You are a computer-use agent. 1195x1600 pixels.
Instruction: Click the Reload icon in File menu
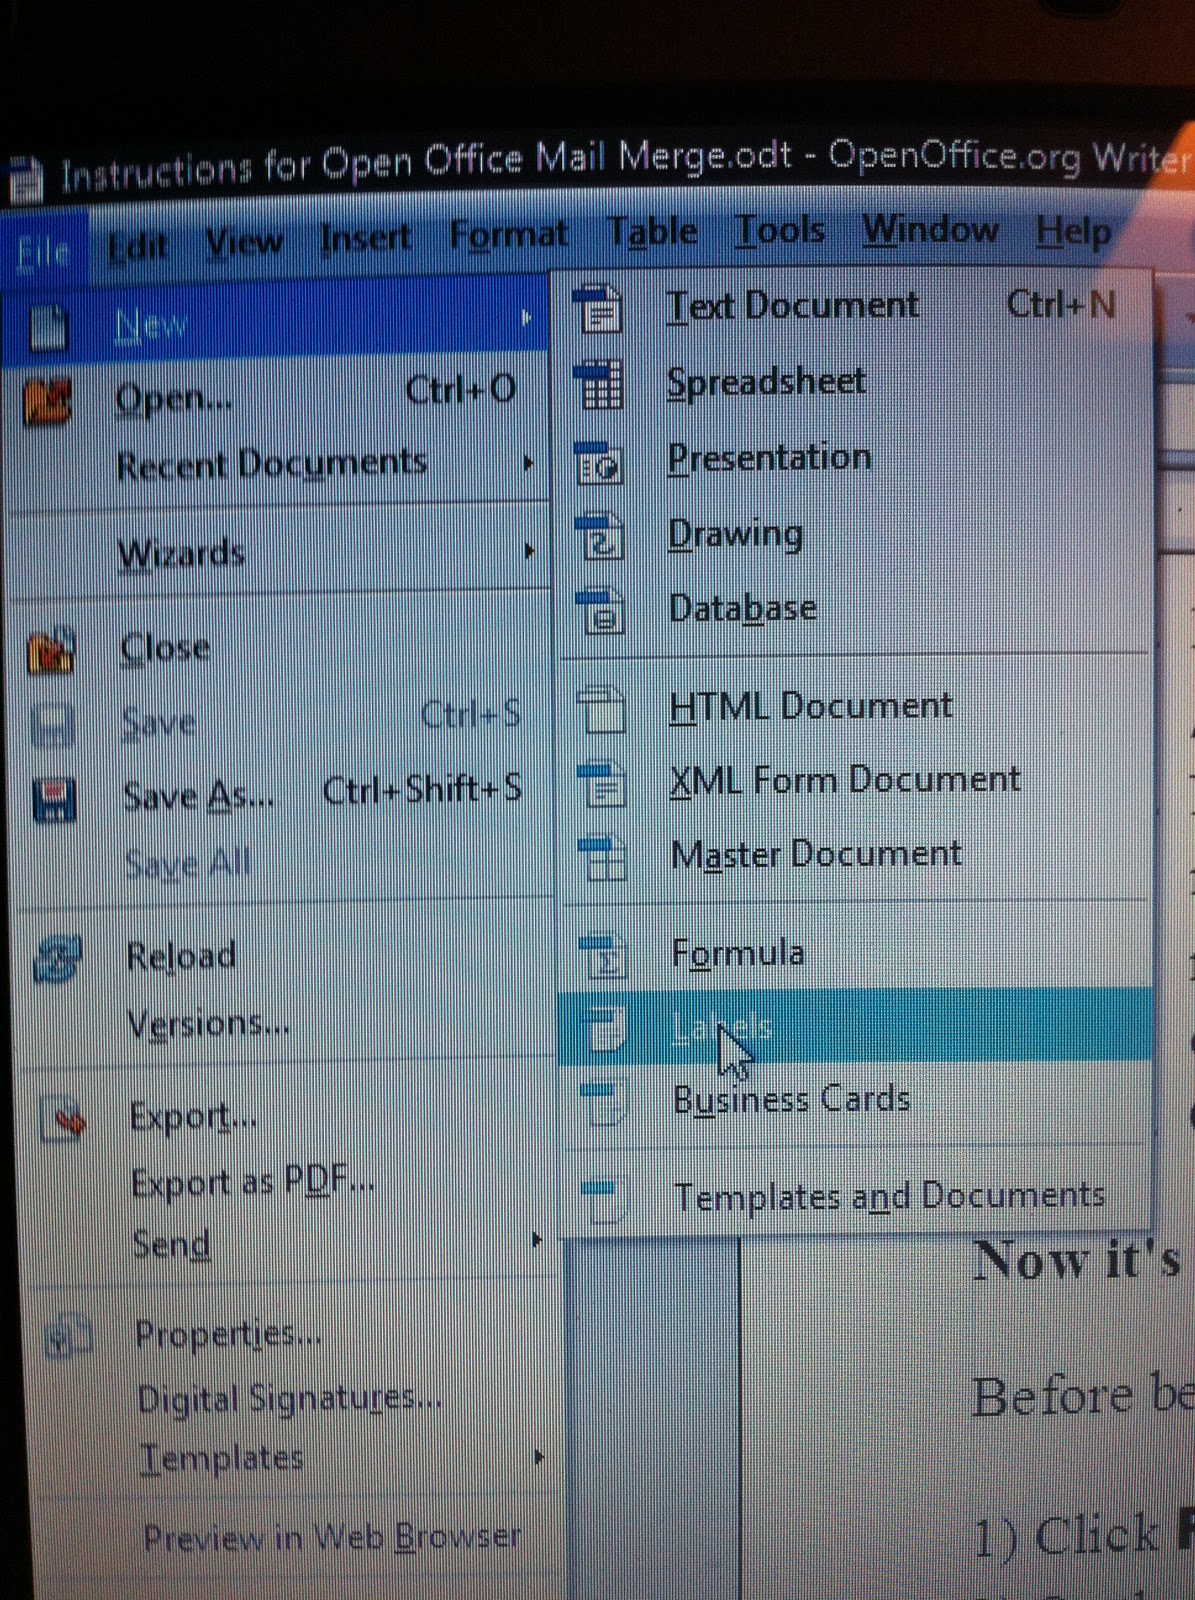(x=59, y=959)
